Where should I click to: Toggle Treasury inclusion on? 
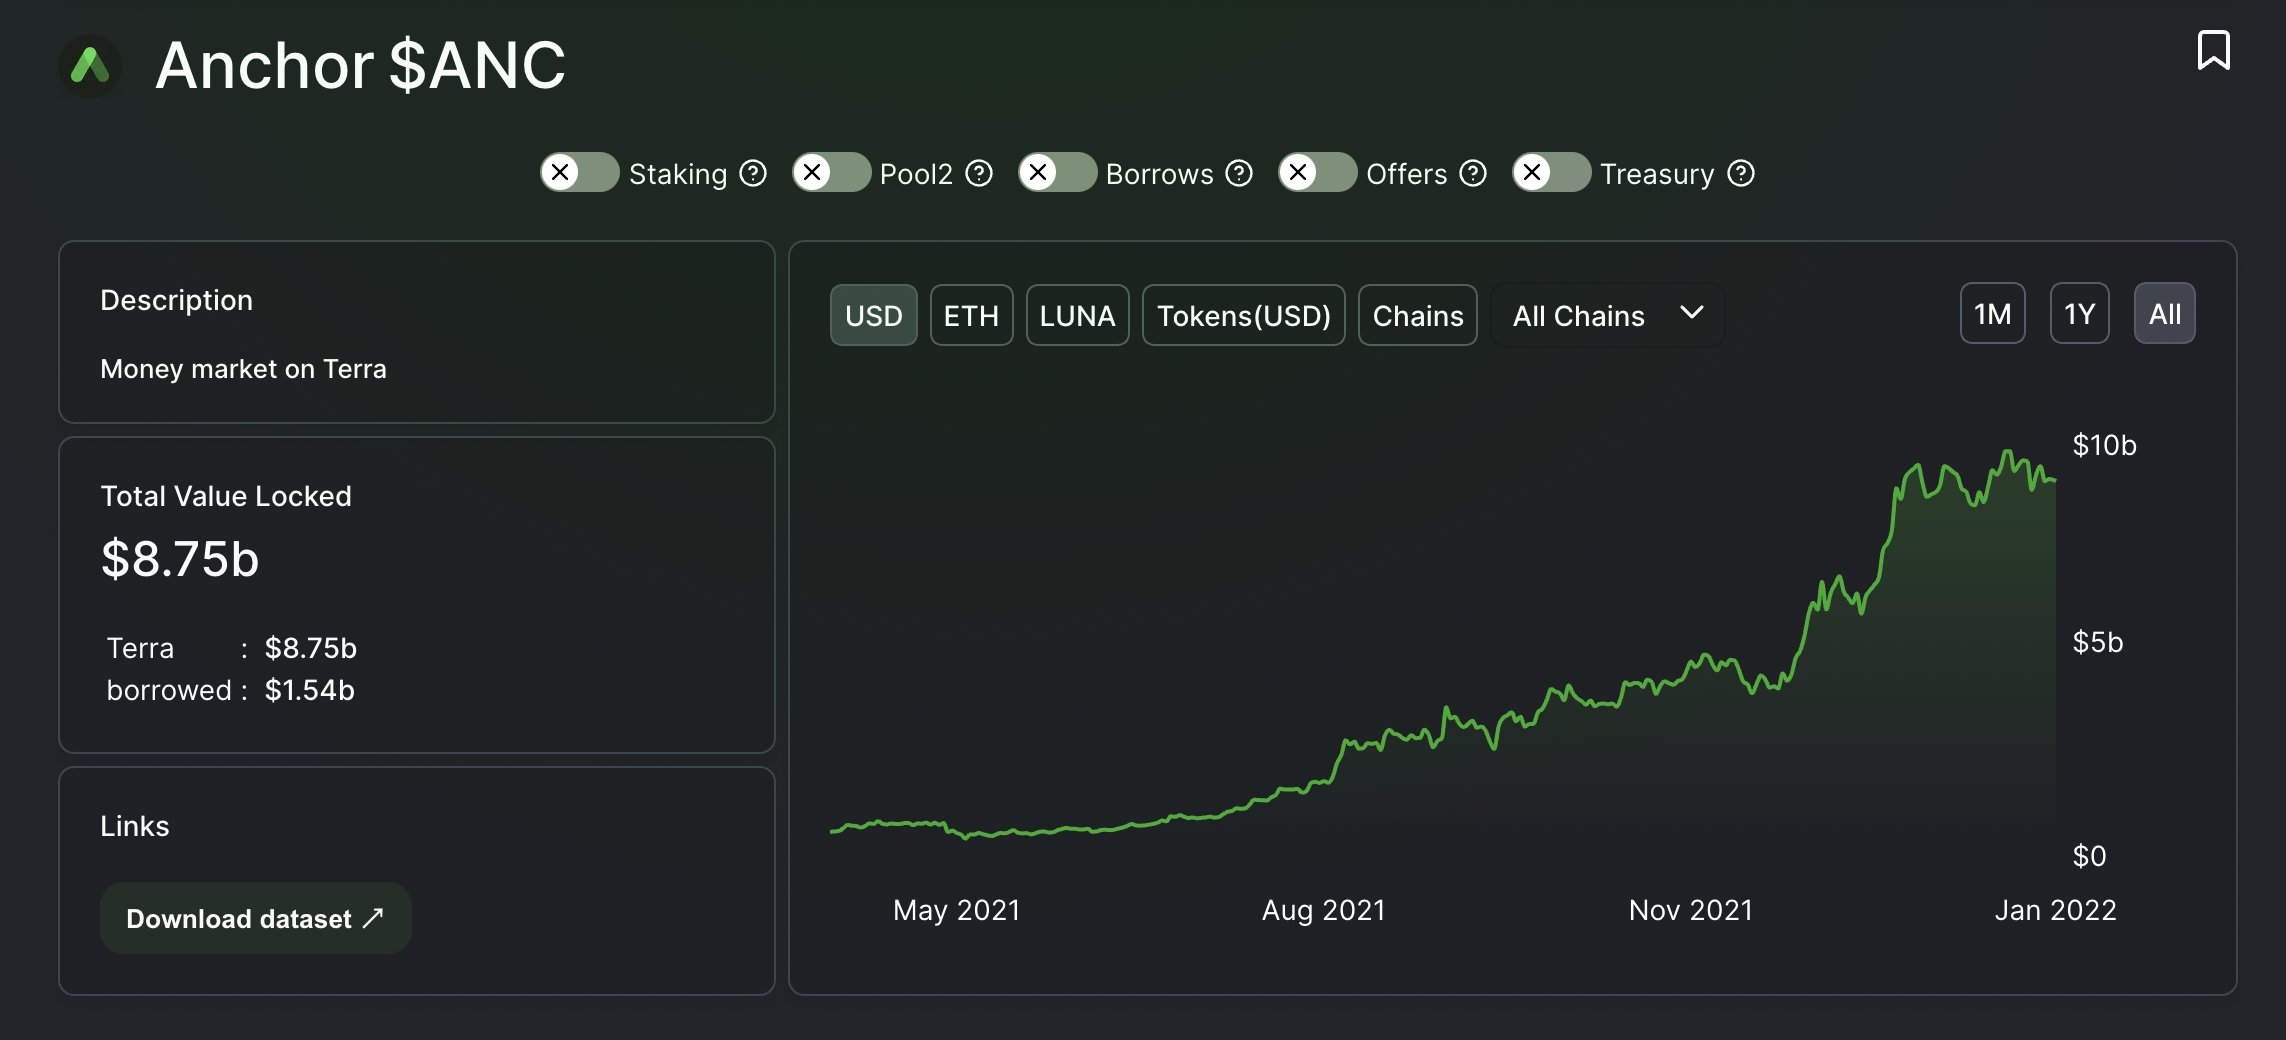pyautogui.click(x=1552, y=172)
